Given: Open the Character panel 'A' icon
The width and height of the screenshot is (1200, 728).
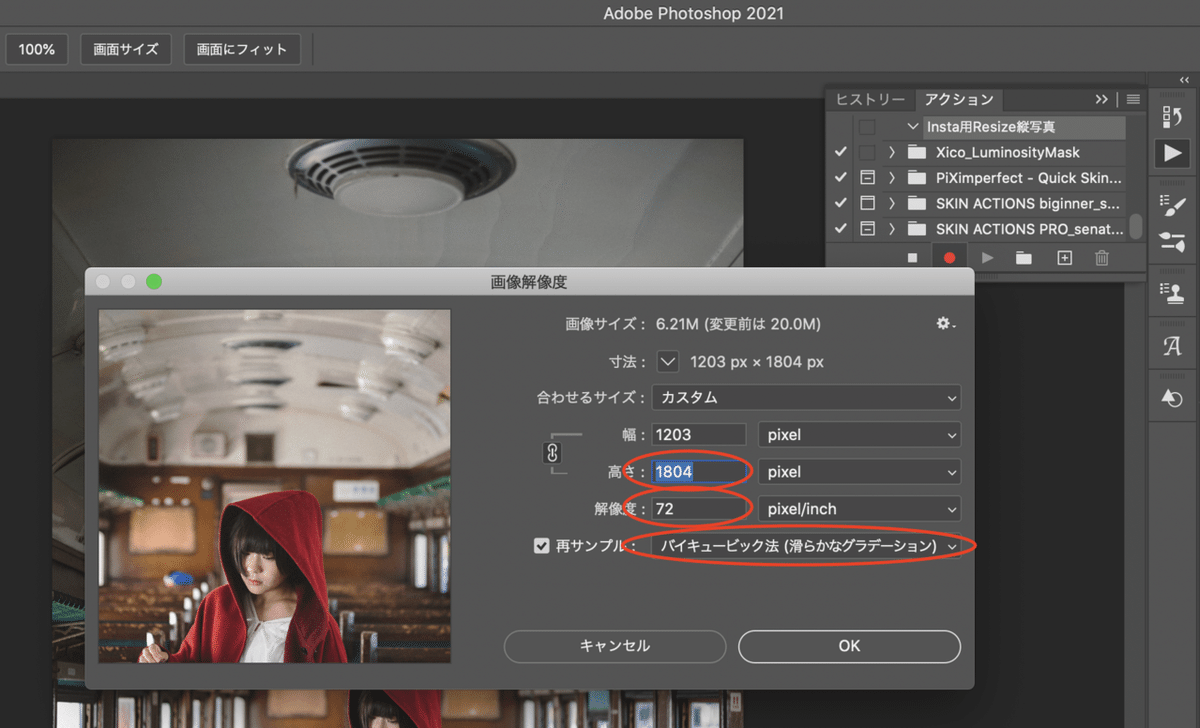Looking at the screenshot, I should tap(1171, 346).
